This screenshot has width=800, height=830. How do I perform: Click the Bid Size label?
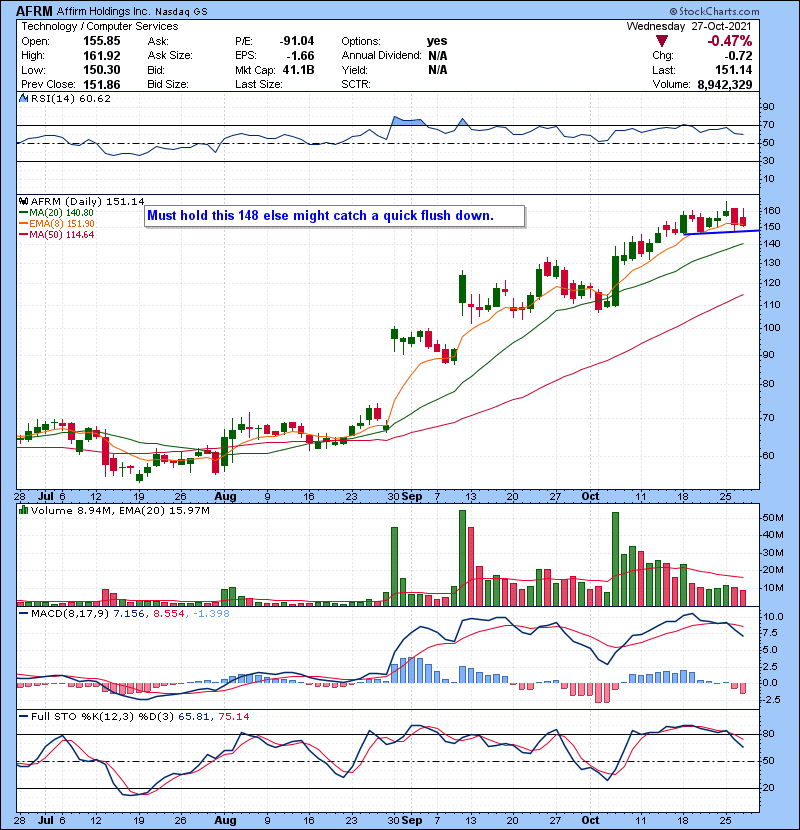coord(168,85)
